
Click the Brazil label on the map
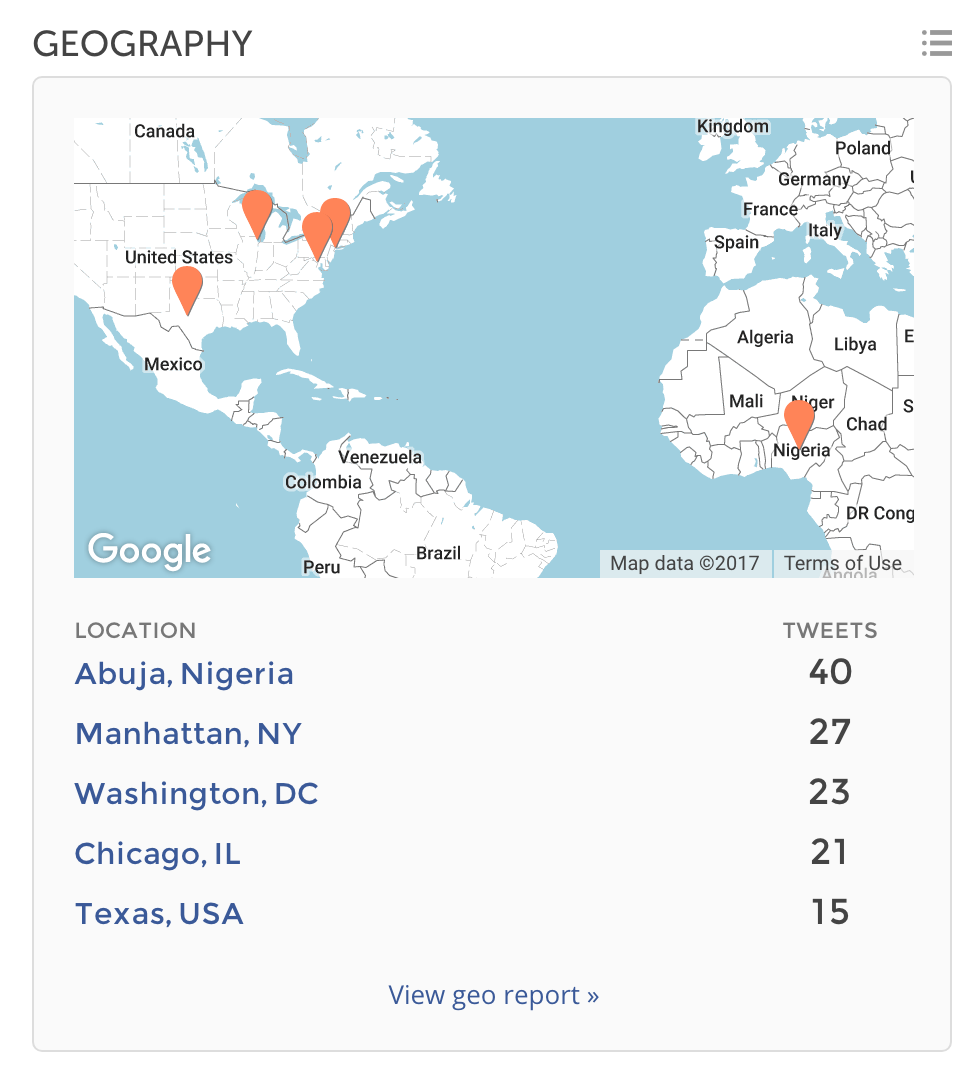[x=438, y=553]
